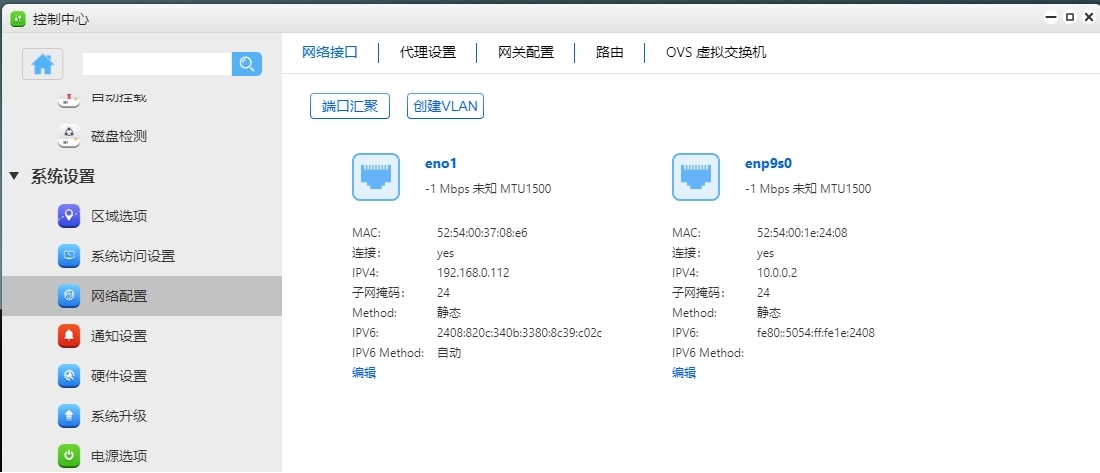The height and width of the screenshot is (473, 1100).
Task: Click the 系统升级 arrow icon
Action: [x=69, y=416]
